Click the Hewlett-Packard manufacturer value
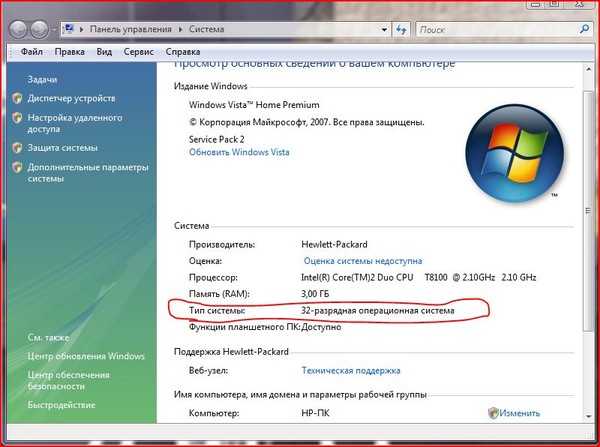600x447 pixels. coord(334,245)
